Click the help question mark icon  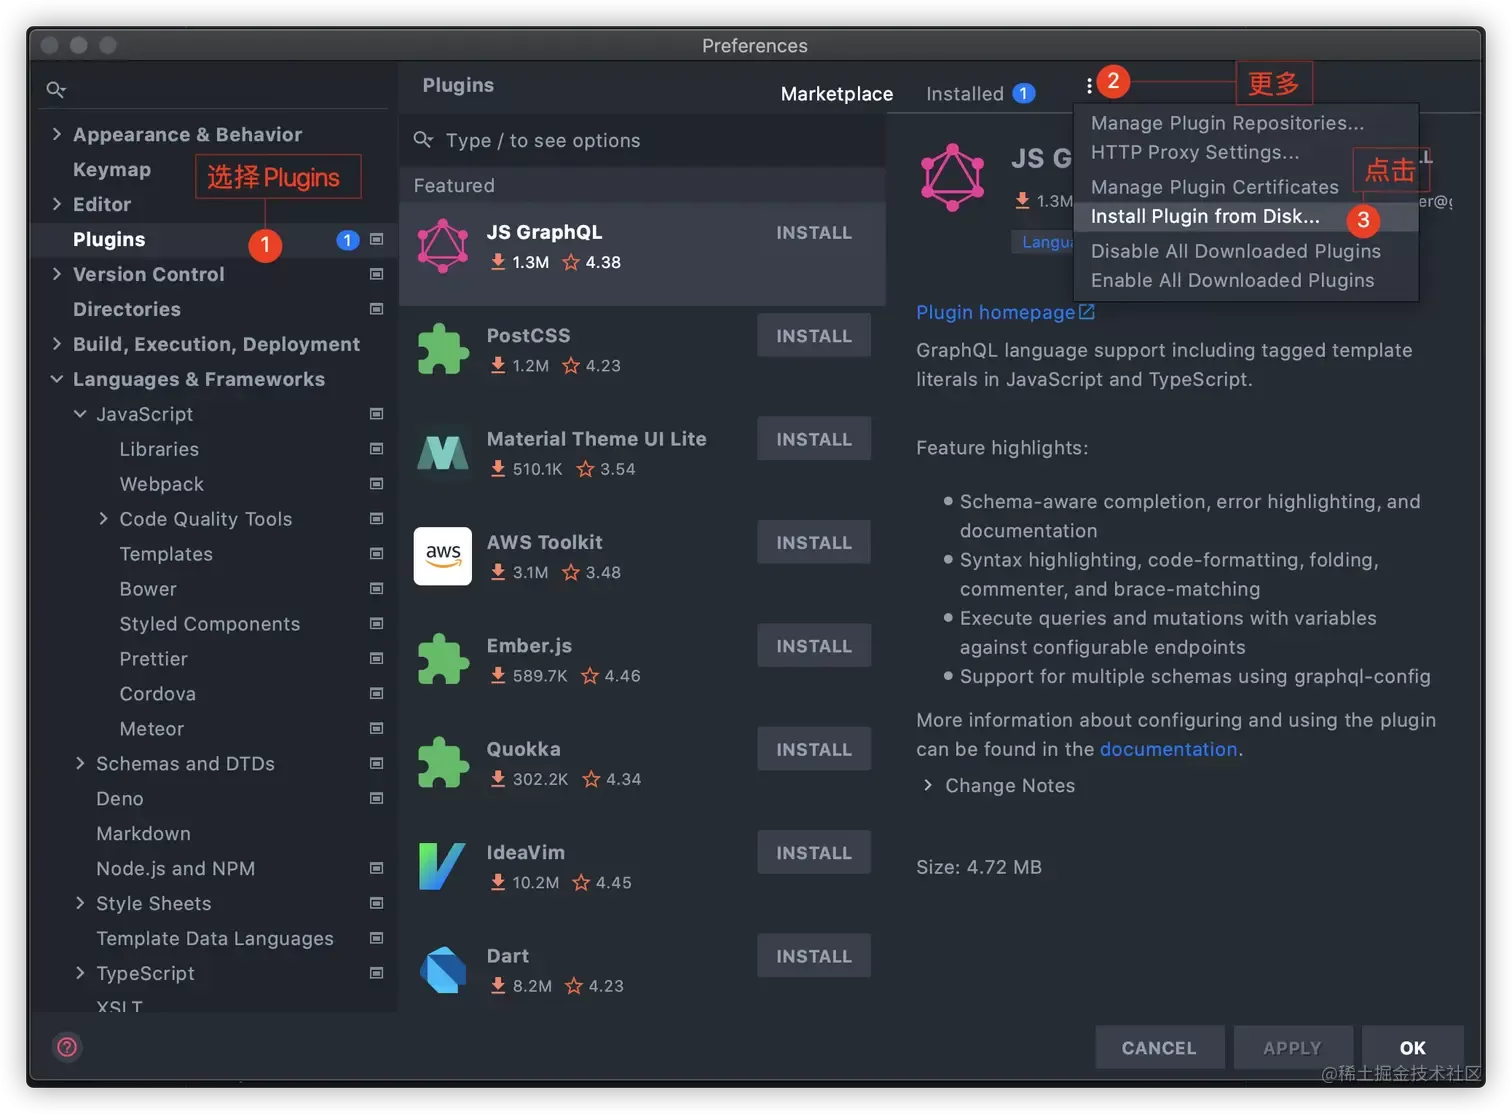tap(67, 1047)
